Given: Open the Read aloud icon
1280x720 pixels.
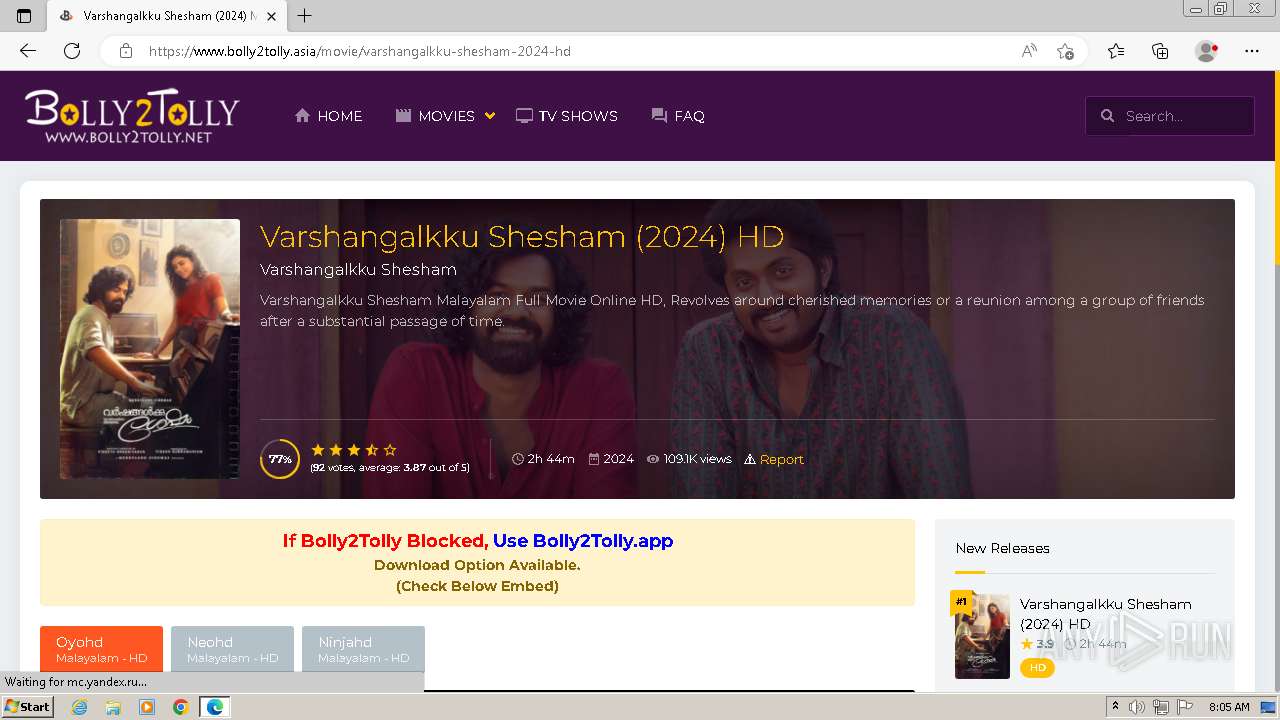Looking at the screenshot, I should (x=1029, y=51).
